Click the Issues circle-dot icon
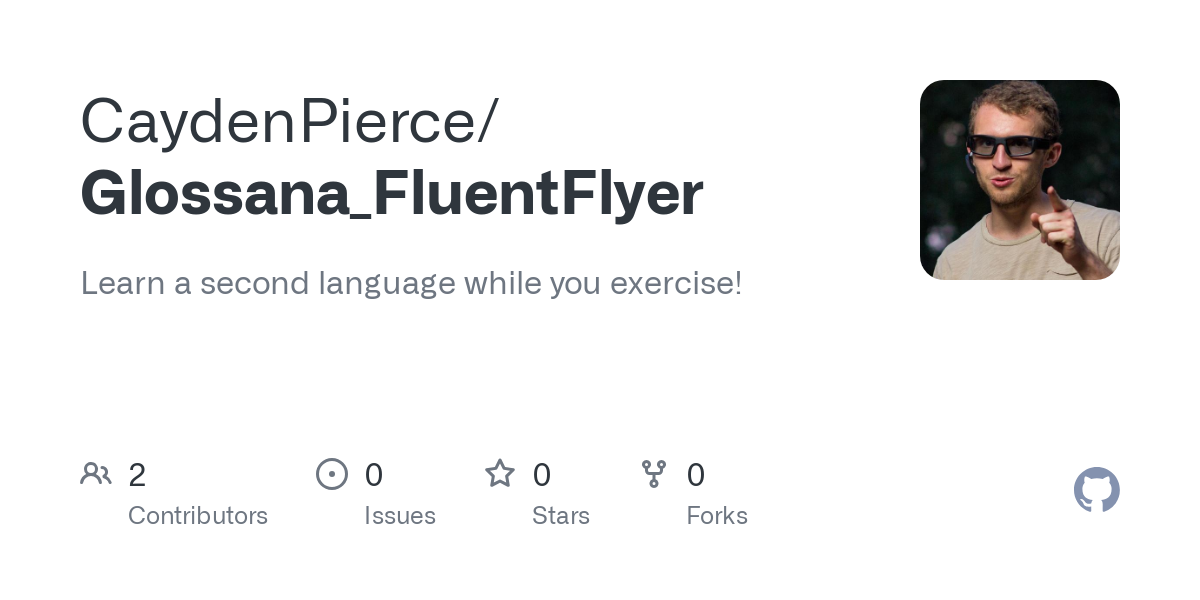This screenshot has height=600, width=1200. 332,474
